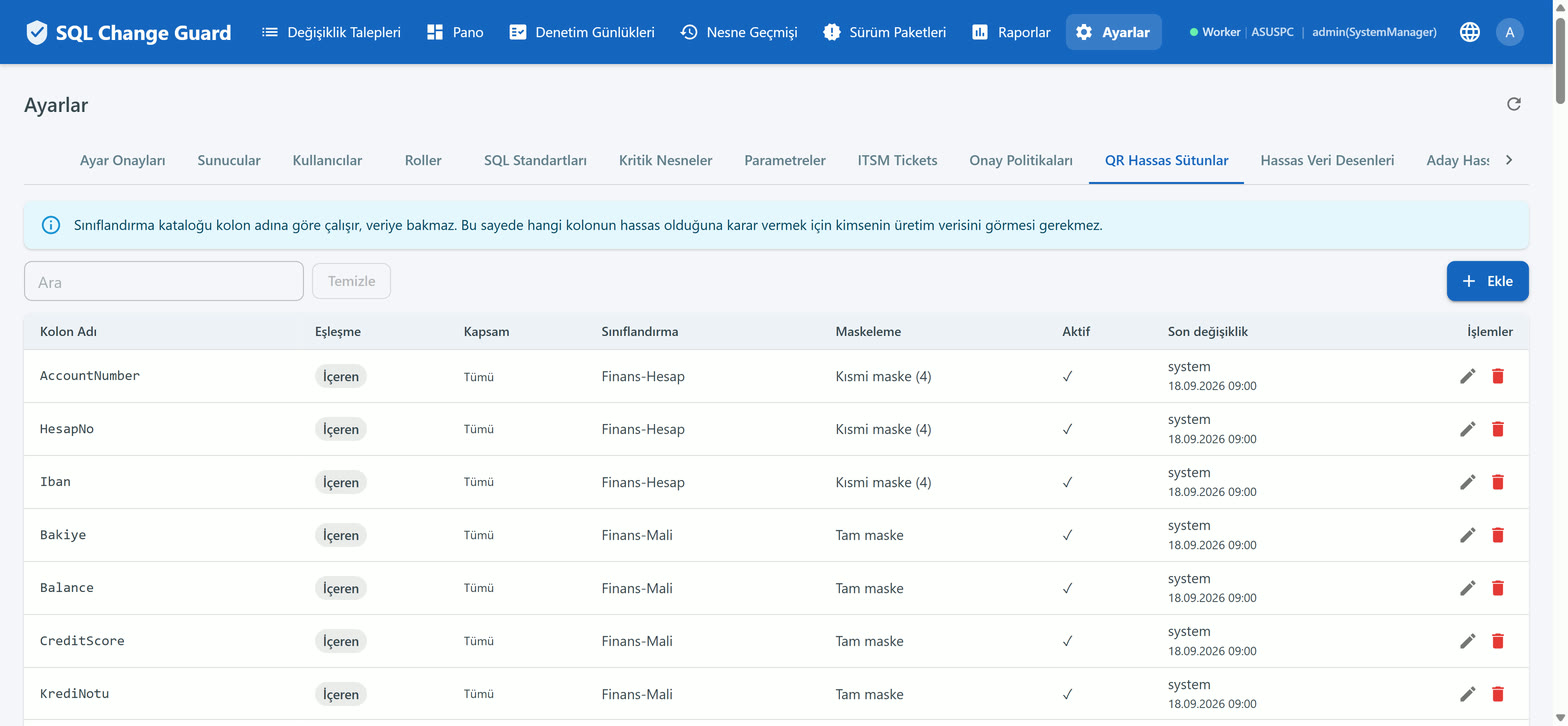The width and height of the screenshot is (1568, 726).
Task: Click the Ekle add button
Action: point(1487,281)
